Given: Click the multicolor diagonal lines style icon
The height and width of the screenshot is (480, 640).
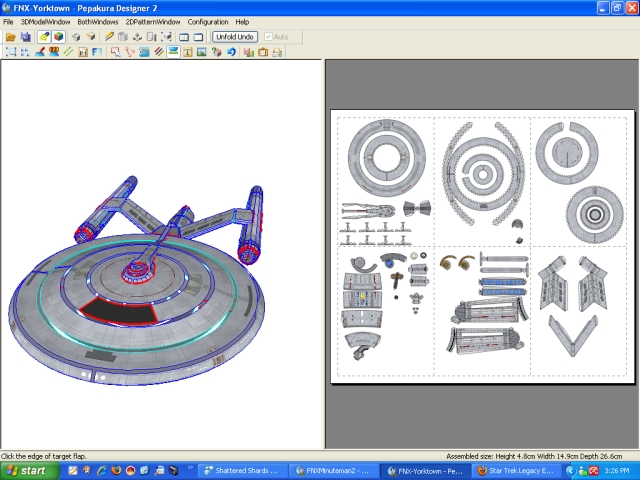Looking at the screenshot, I should [x=159, y=52].
